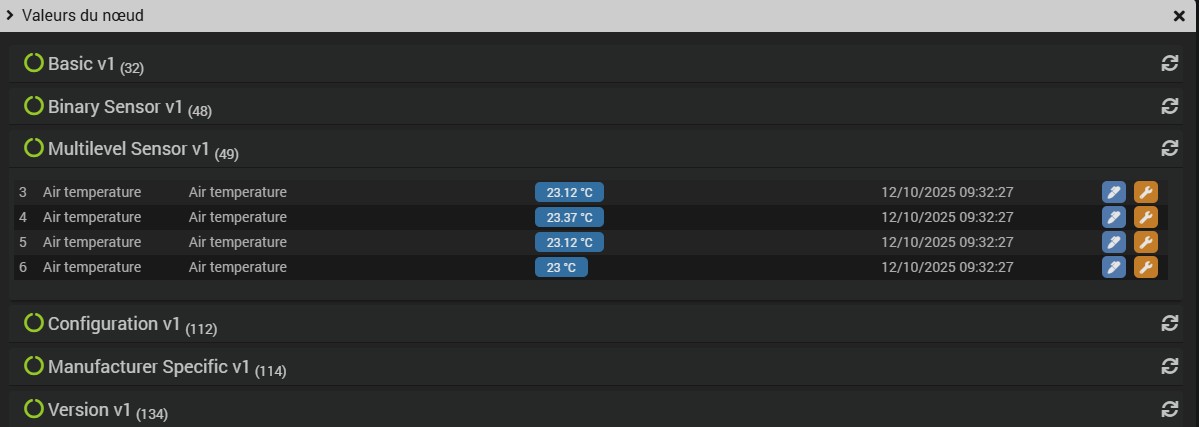Click the blue pen icon on row 6
The height and width of the screenshot is (427, 1199).
tap(1113, 267)
